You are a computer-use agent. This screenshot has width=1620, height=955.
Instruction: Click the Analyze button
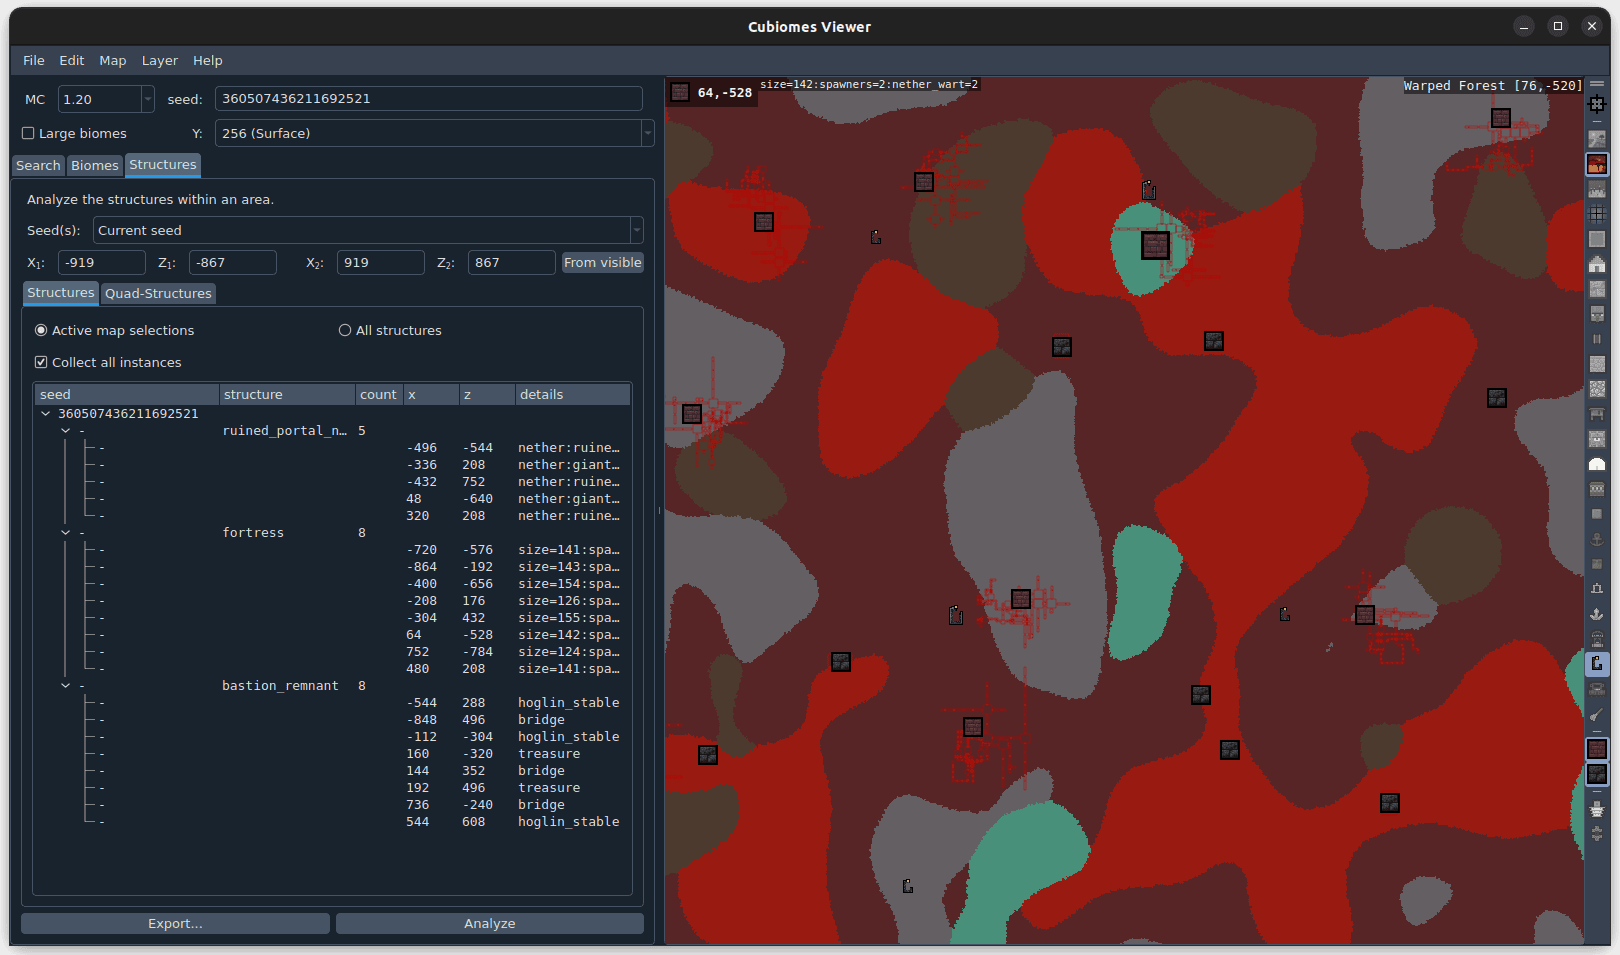pos(490,923)
